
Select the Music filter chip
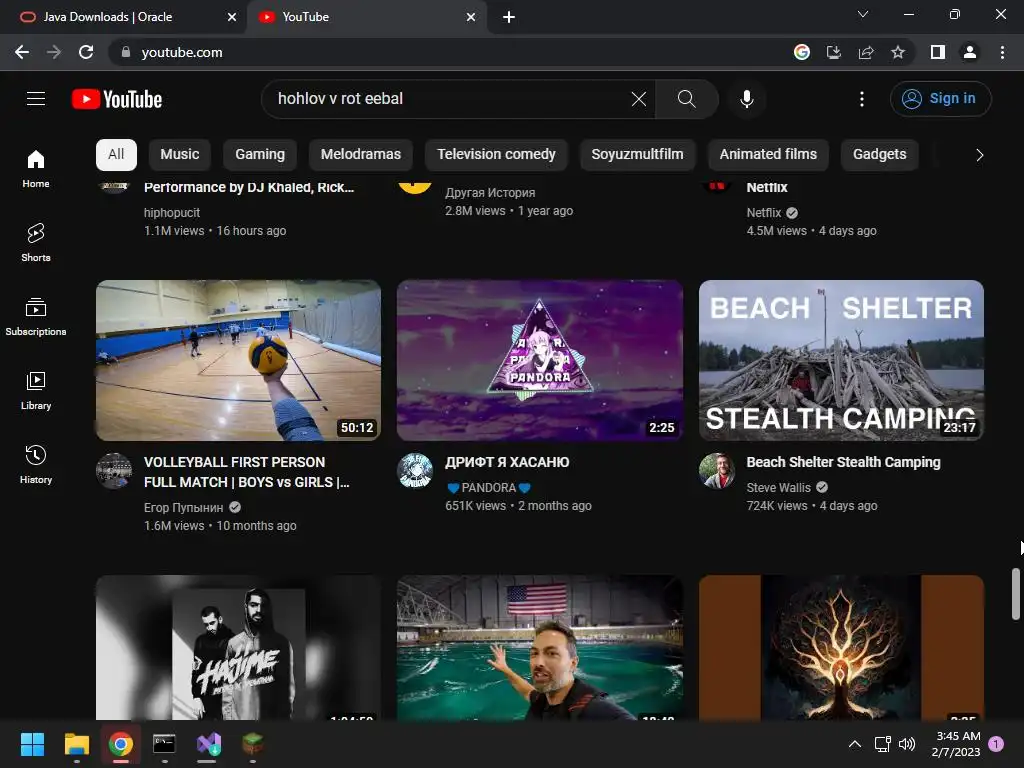pyautogui.click(x=180, y=155)
